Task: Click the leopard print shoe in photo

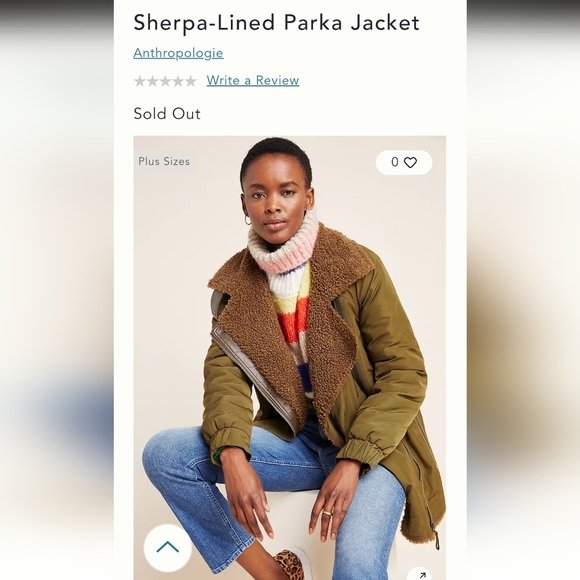Action: click(291, 565)
